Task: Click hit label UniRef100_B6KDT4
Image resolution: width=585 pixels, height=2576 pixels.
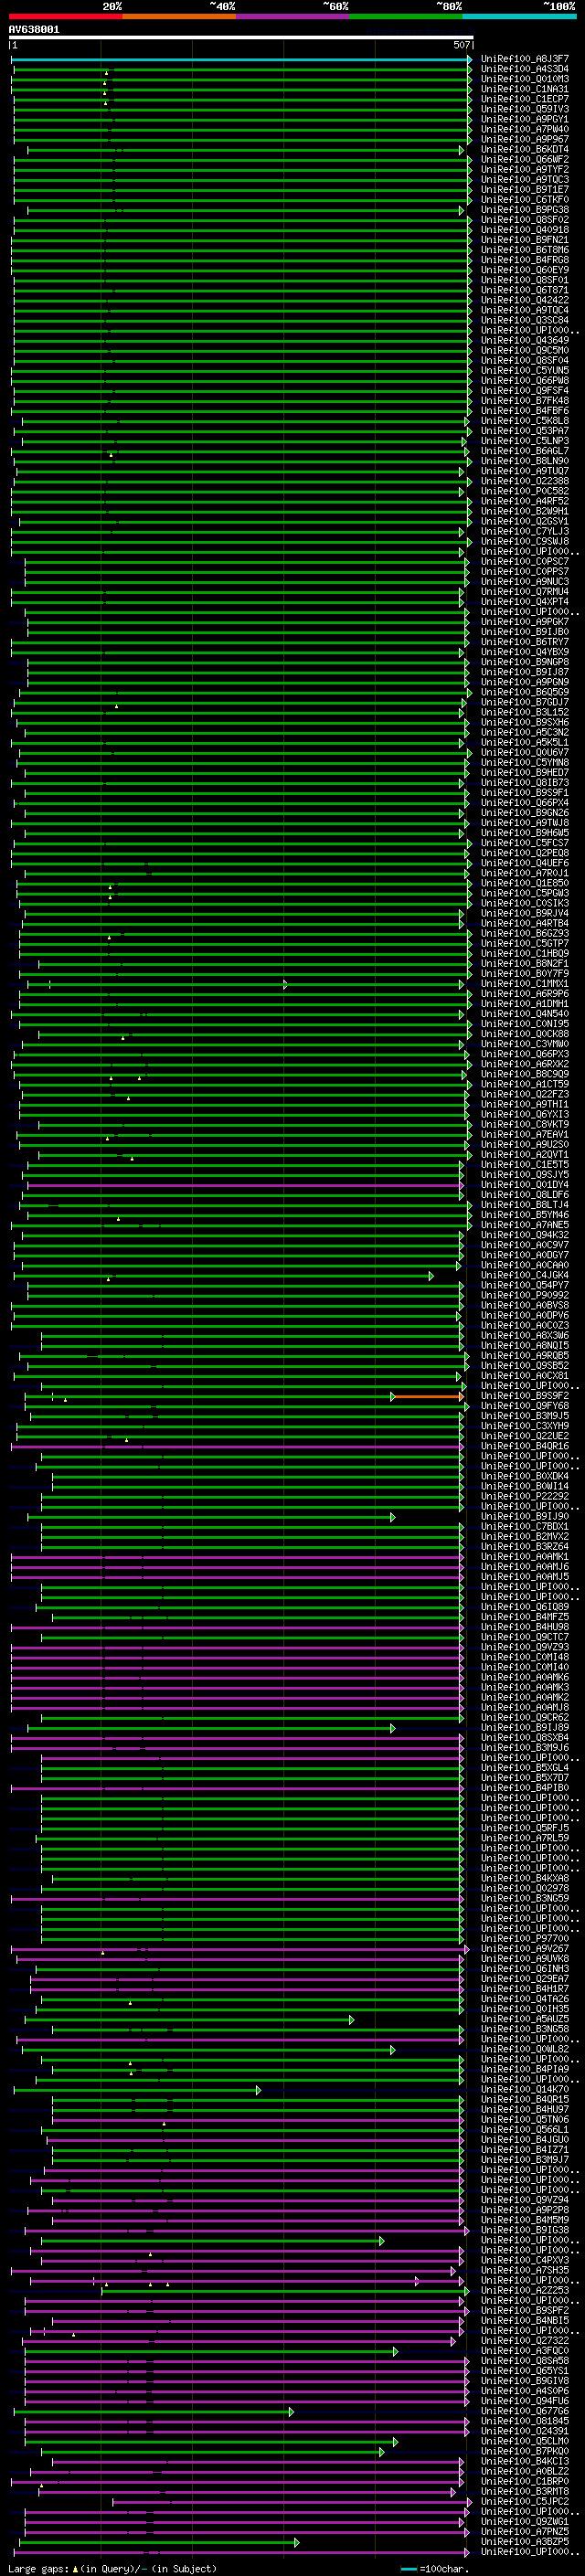Action: pos(524,149)
